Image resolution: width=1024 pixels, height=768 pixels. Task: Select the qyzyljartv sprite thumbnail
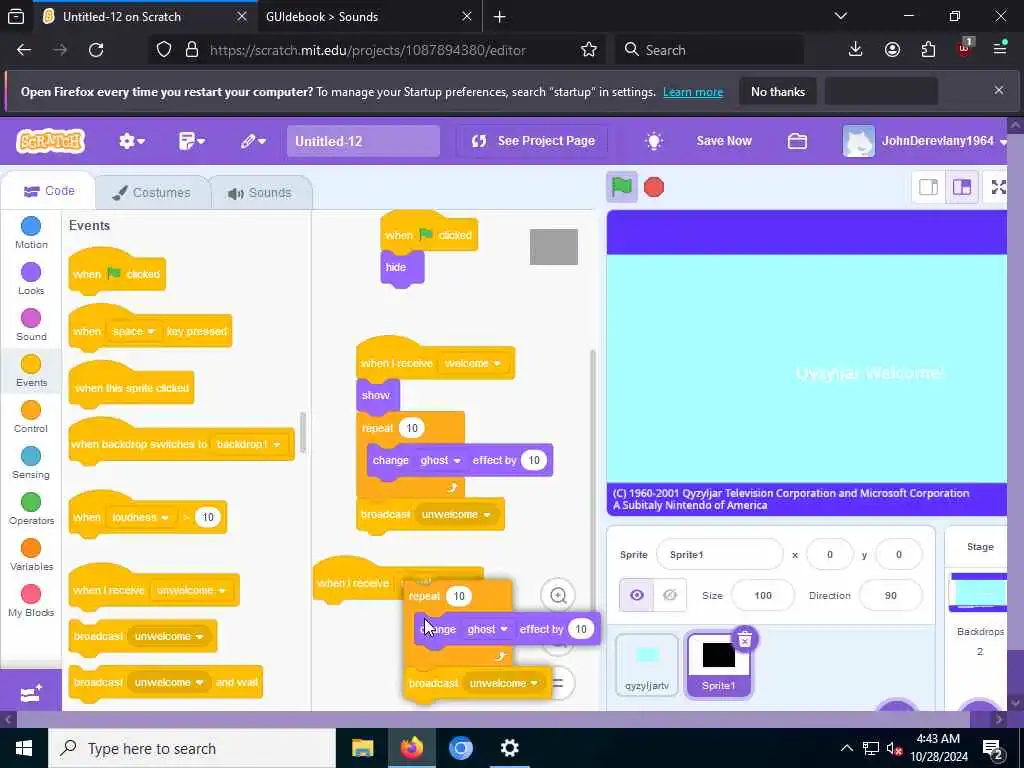(x=647, y=664)
